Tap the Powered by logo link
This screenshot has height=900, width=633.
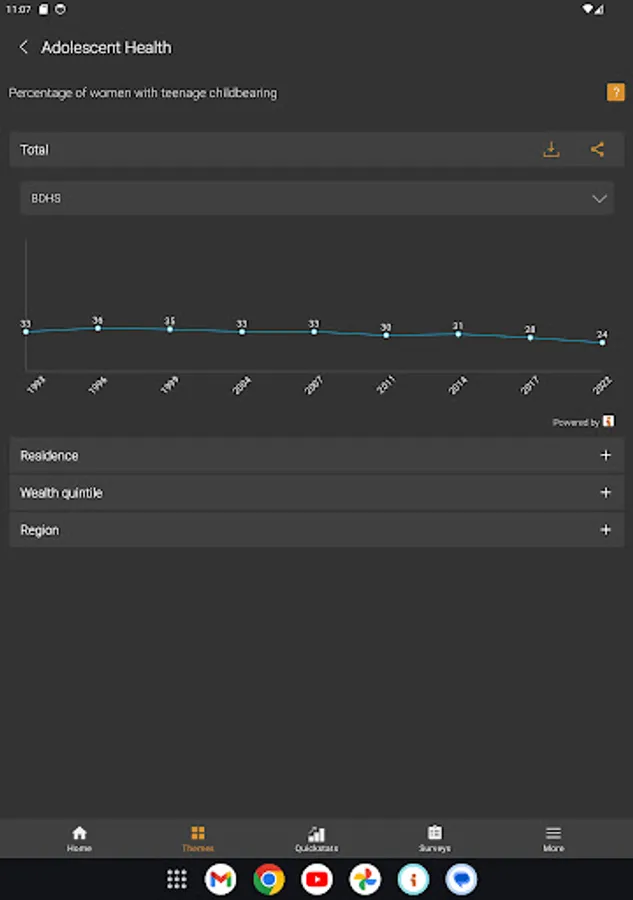click(608, 422)
